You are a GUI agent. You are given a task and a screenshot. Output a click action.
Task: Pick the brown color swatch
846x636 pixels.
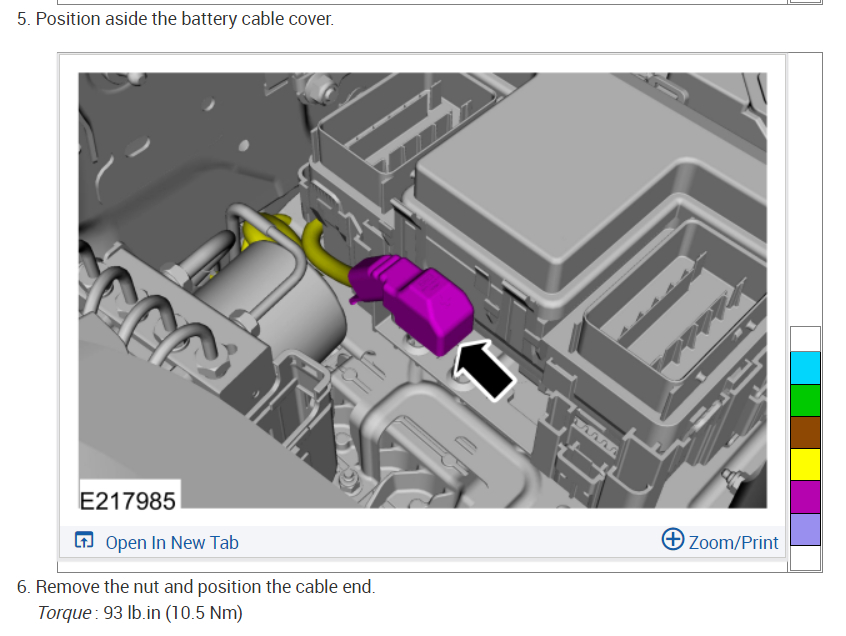[x=805, y=432]
